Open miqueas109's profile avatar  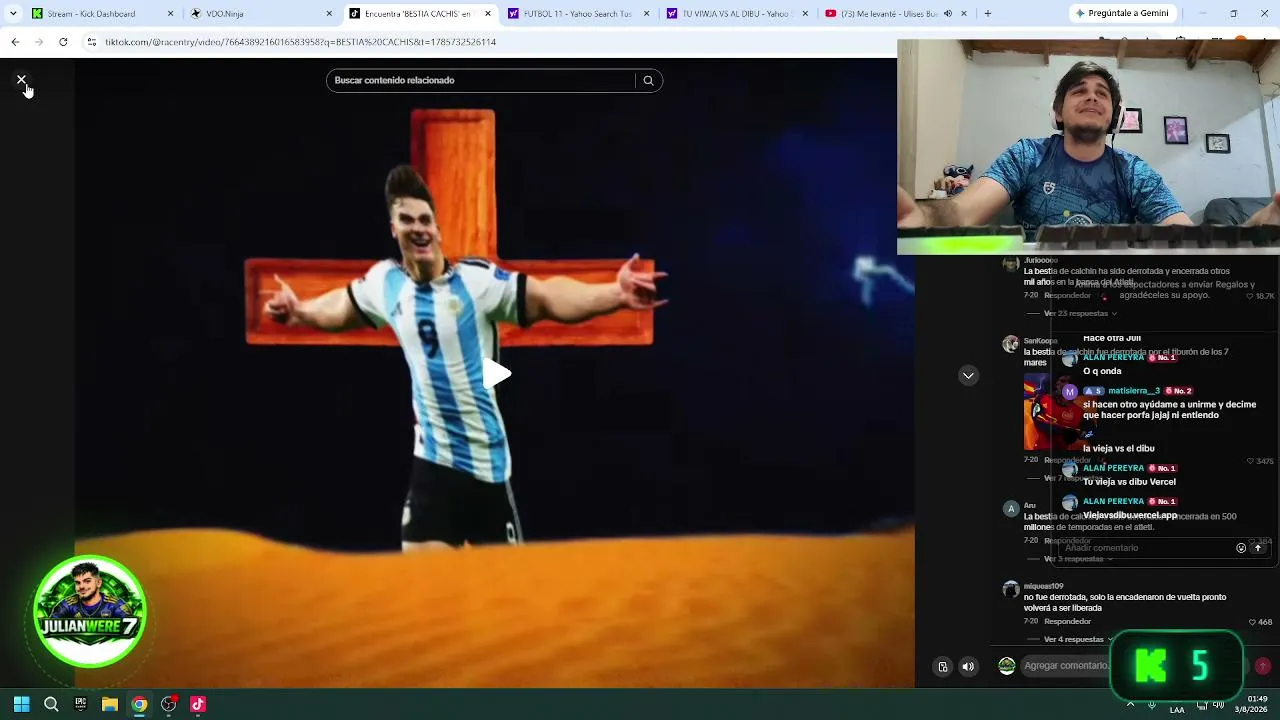point(1011,590)
